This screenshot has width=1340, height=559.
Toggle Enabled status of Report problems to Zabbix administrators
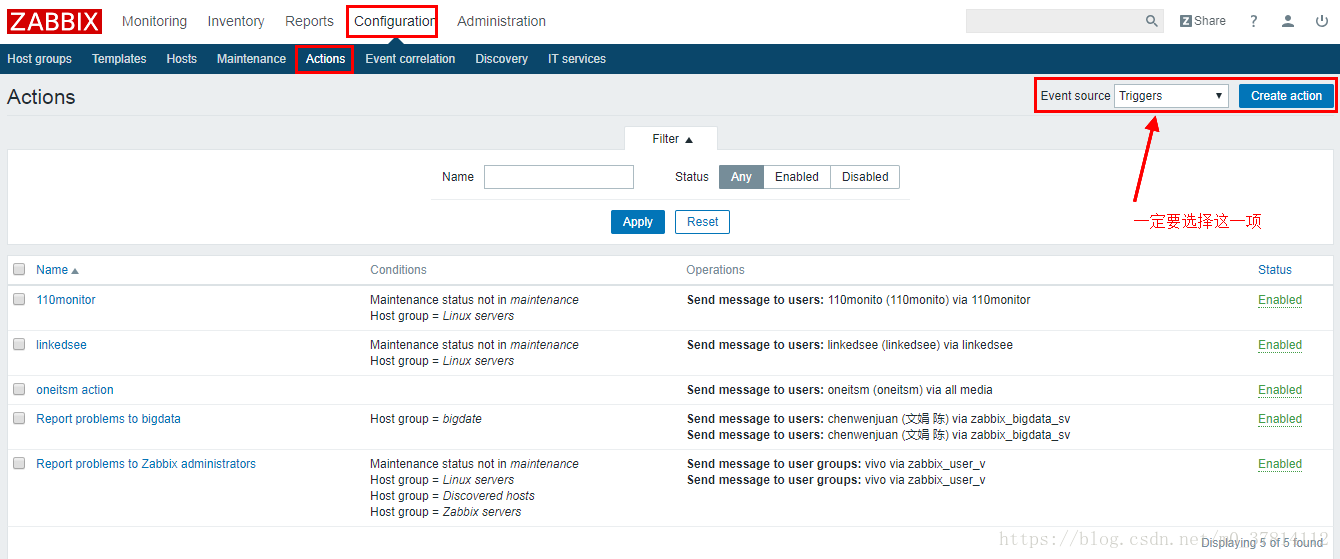pos(1280,464)
